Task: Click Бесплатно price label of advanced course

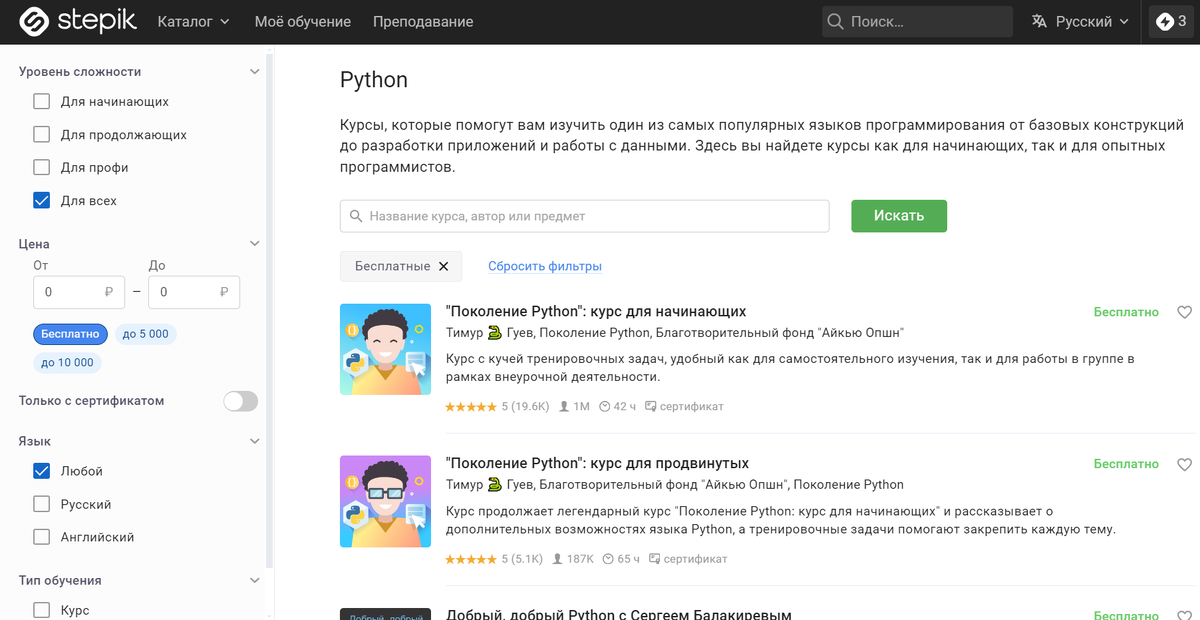Action: (1126, 464)
